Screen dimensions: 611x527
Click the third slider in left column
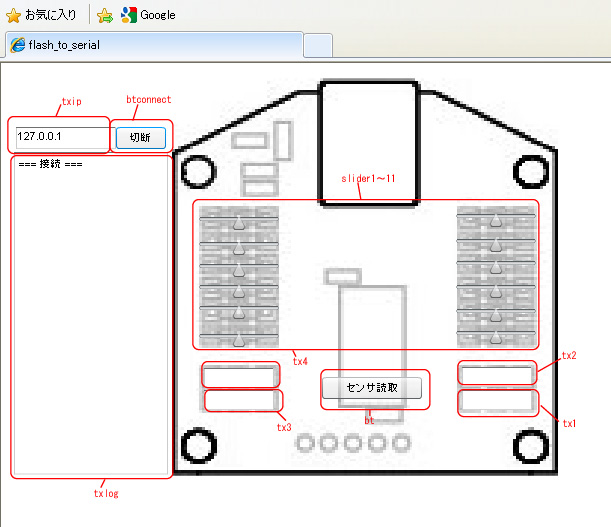pos(239,270)
